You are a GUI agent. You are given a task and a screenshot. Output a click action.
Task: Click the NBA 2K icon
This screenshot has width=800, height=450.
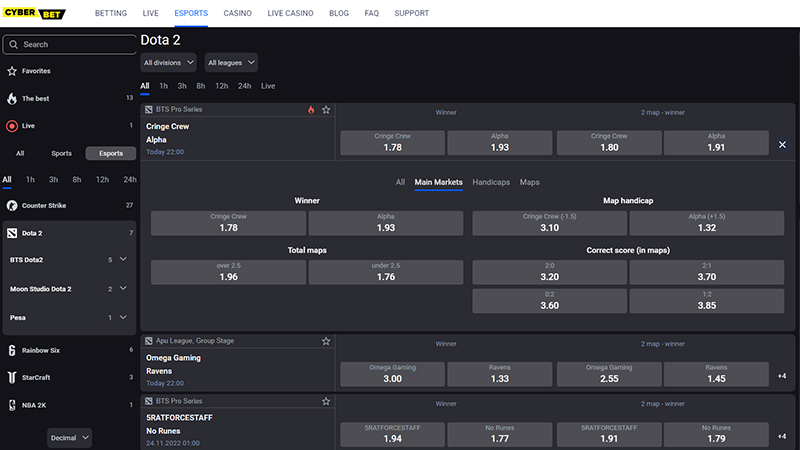pyautogui.click(x=12, y=405)
